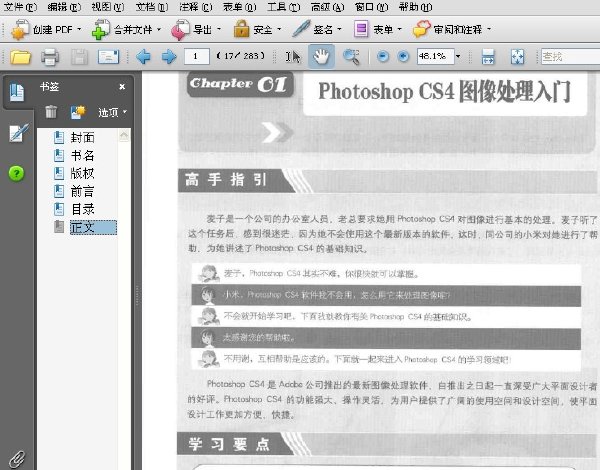Click bookmark list scroll up arrow
Viewport: 600px width, 470px height.
coord(124,135)
